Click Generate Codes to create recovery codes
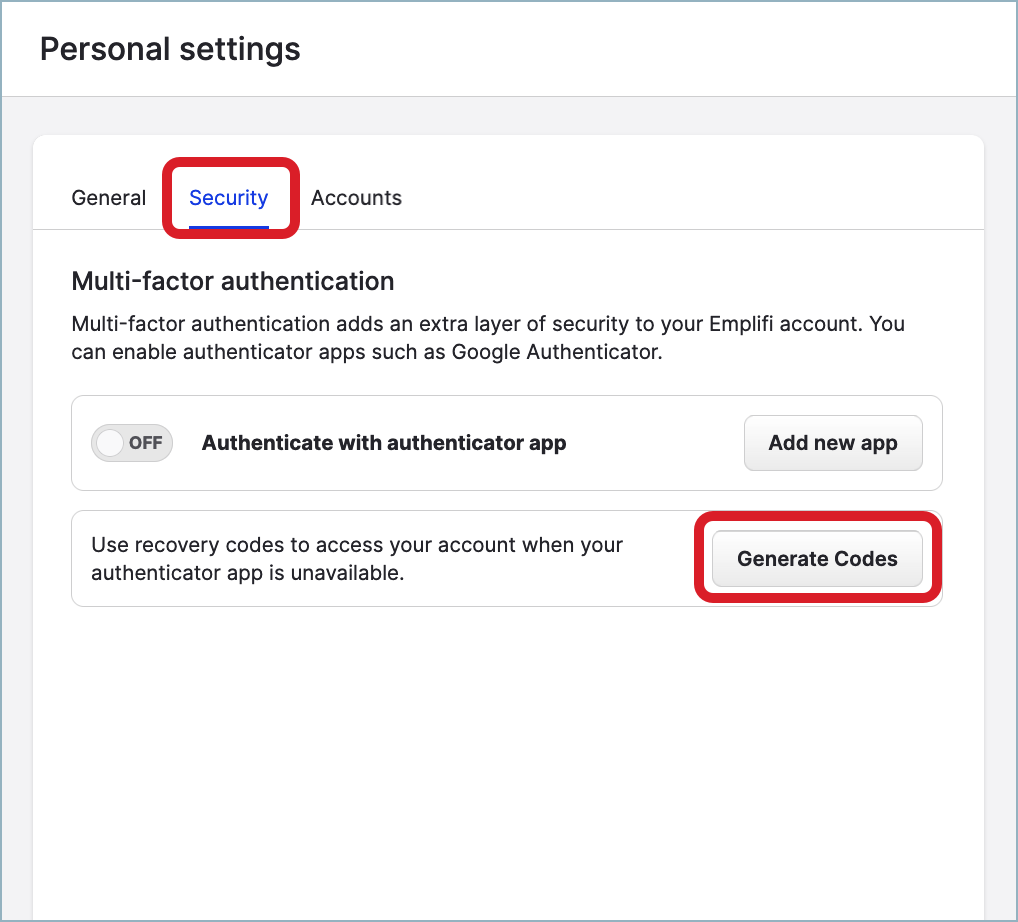 (816, 559)
